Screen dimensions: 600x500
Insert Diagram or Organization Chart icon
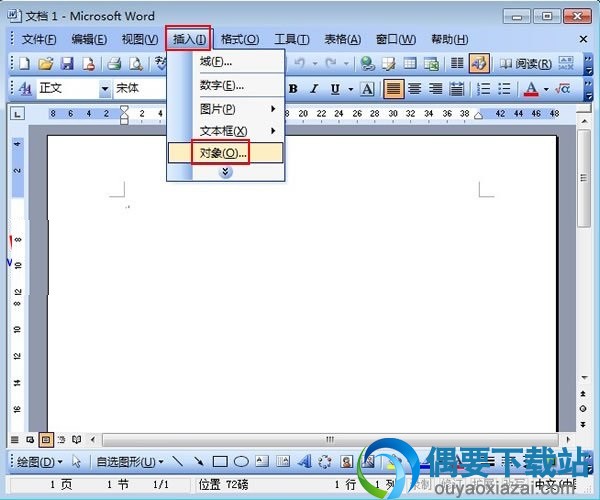(325, 462)
